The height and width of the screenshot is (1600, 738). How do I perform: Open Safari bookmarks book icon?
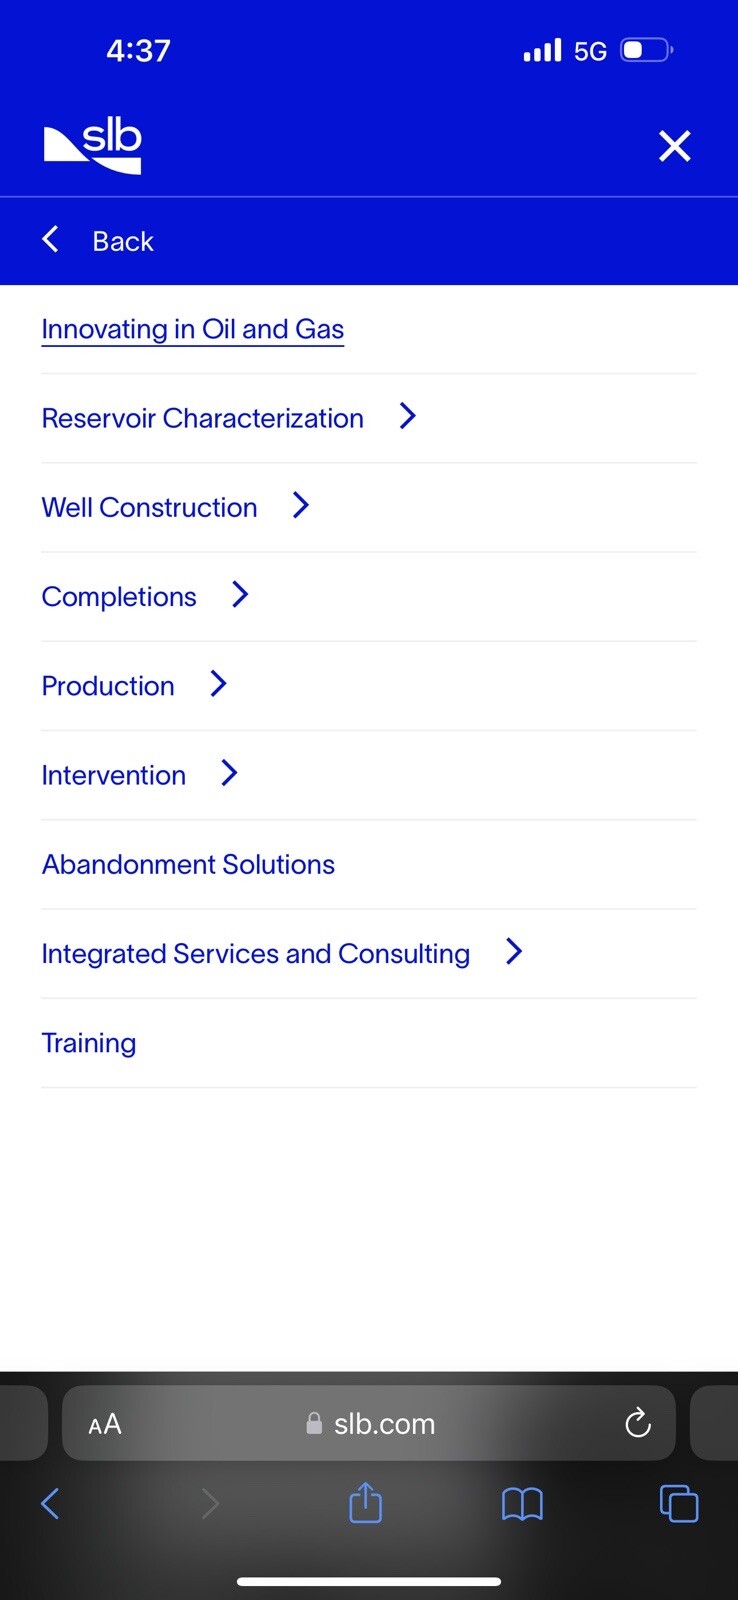522,1504
